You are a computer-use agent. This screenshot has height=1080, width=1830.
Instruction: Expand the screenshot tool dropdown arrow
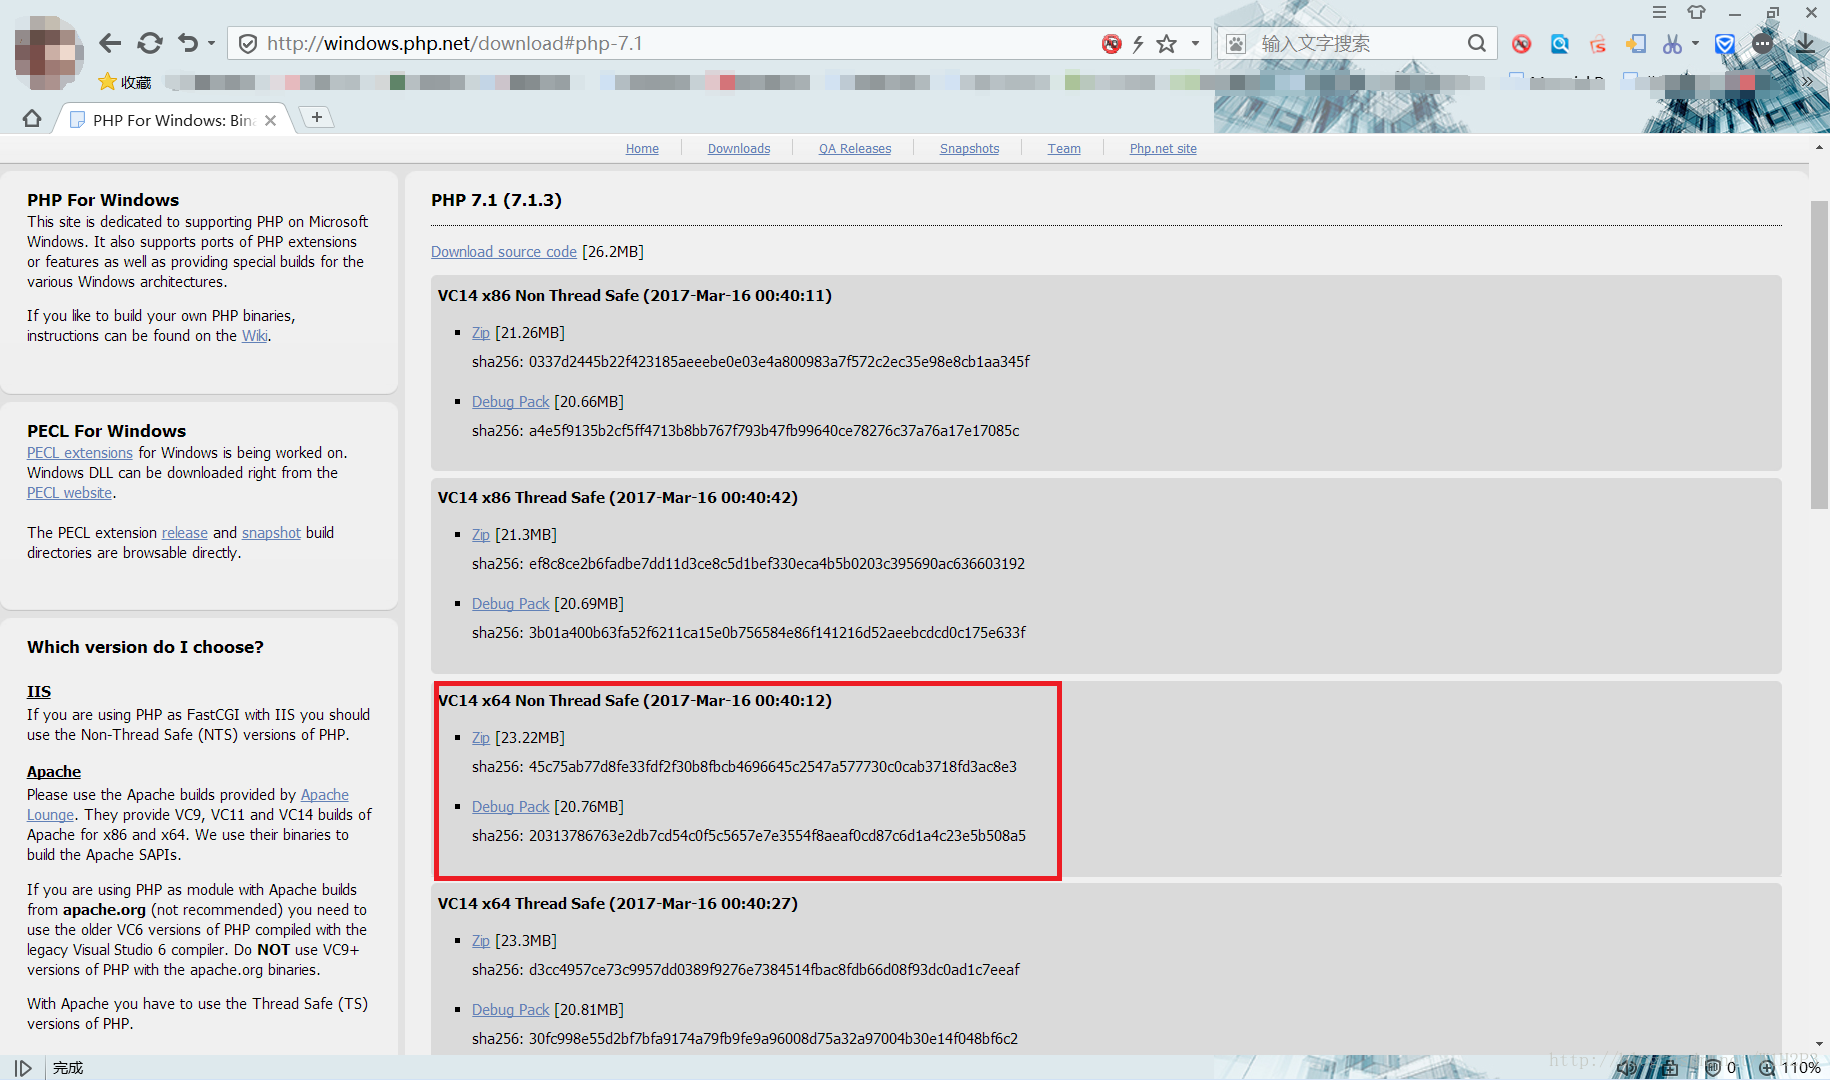[1695, 44]
